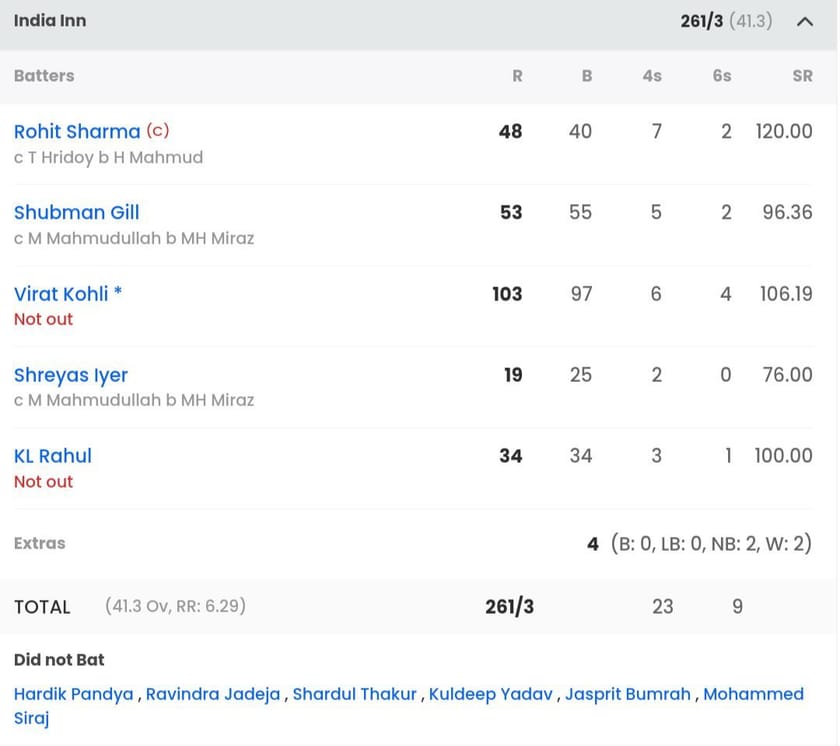This screenshot has width=840, height=746.
Task: Click the India Inn header title
Action: (50, 20)
